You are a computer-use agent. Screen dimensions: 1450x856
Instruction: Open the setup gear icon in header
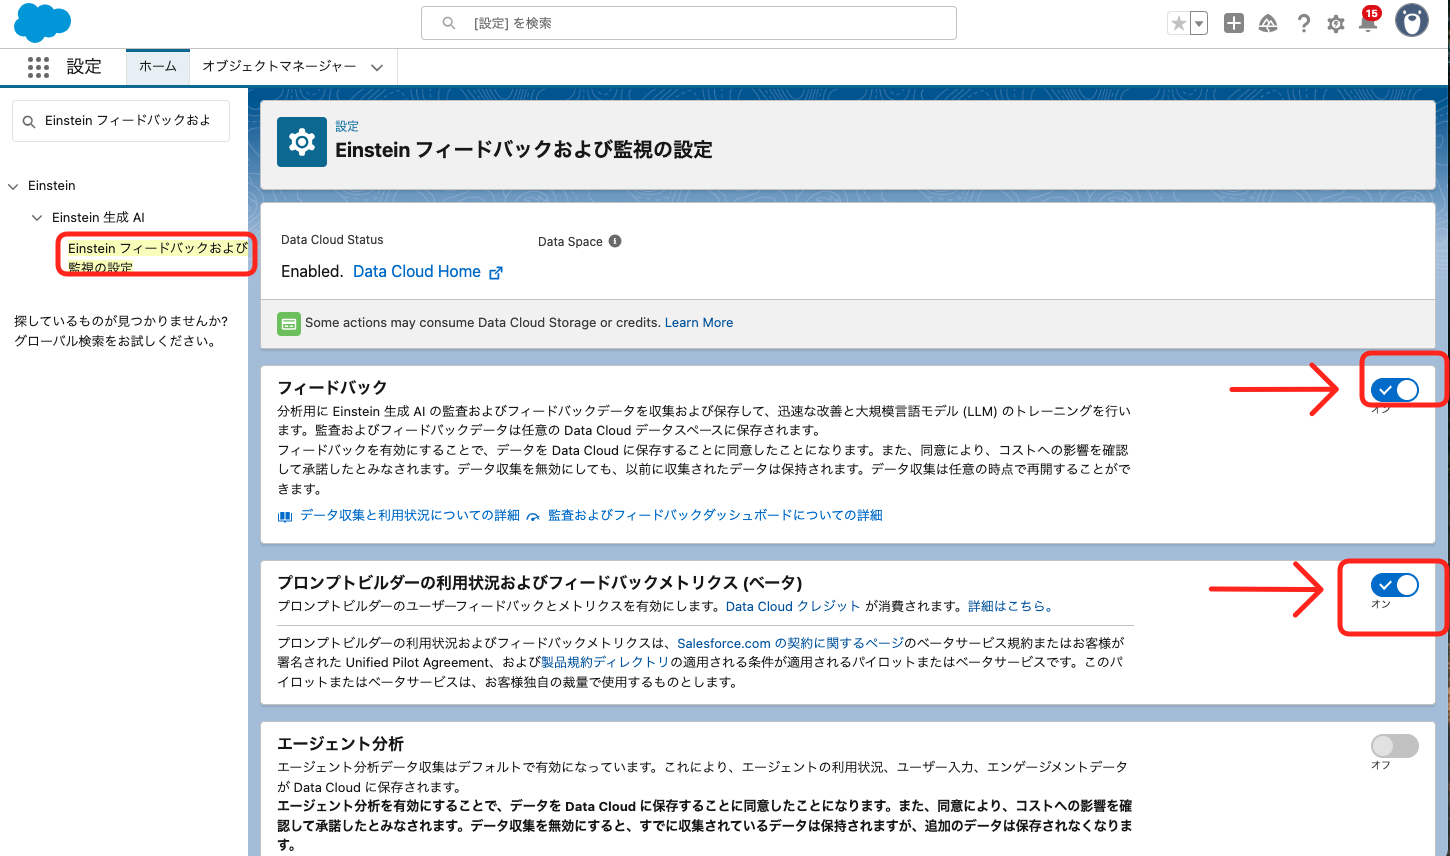point(1336,24)
